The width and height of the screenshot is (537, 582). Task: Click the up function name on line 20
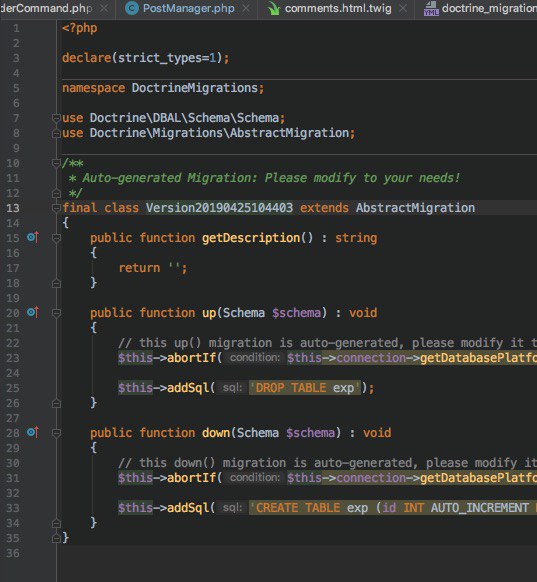[209, 313]
